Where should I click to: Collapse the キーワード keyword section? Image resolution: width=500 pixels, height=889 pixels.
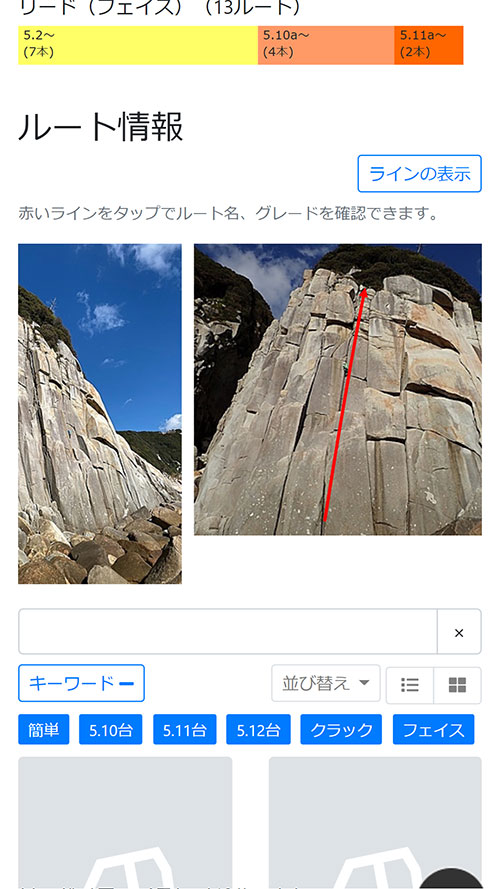pos(81,683)
